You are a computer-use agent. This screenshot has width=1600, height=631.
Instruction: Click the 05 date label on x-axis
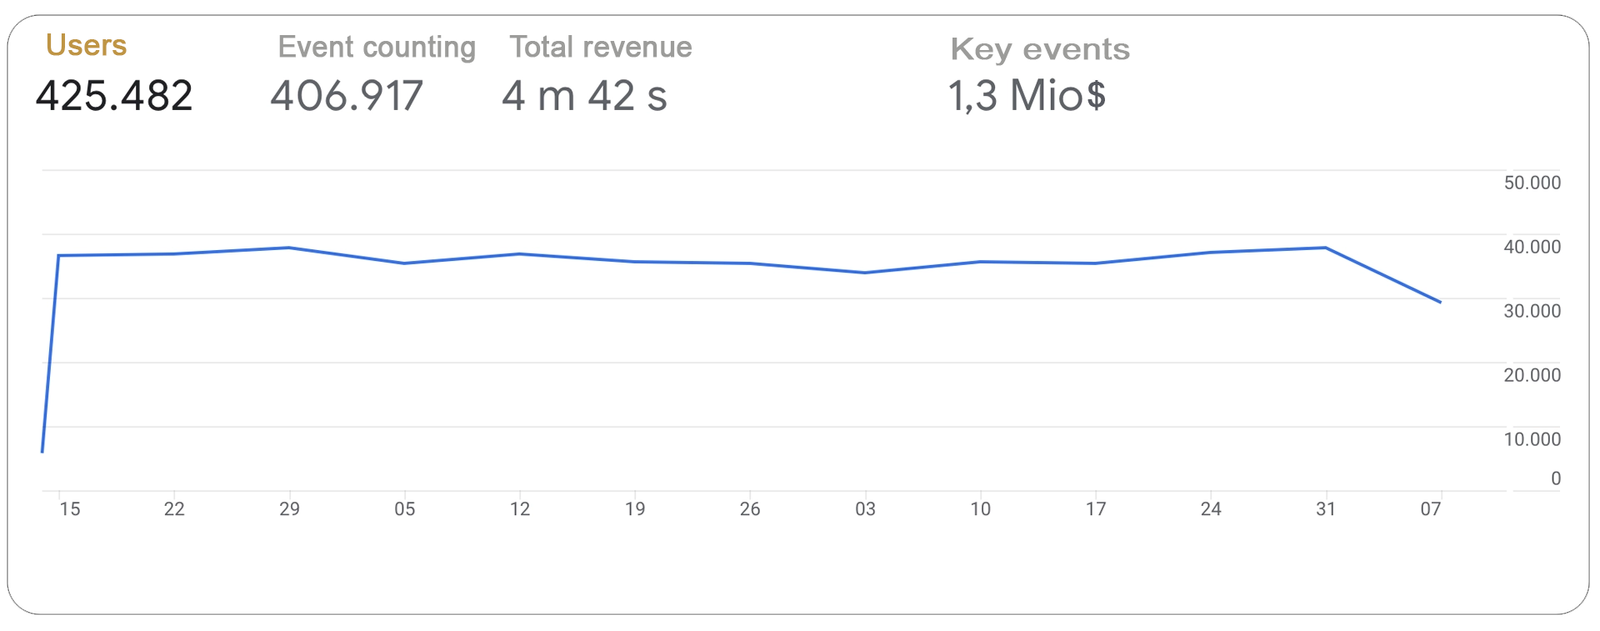point(404,509)
